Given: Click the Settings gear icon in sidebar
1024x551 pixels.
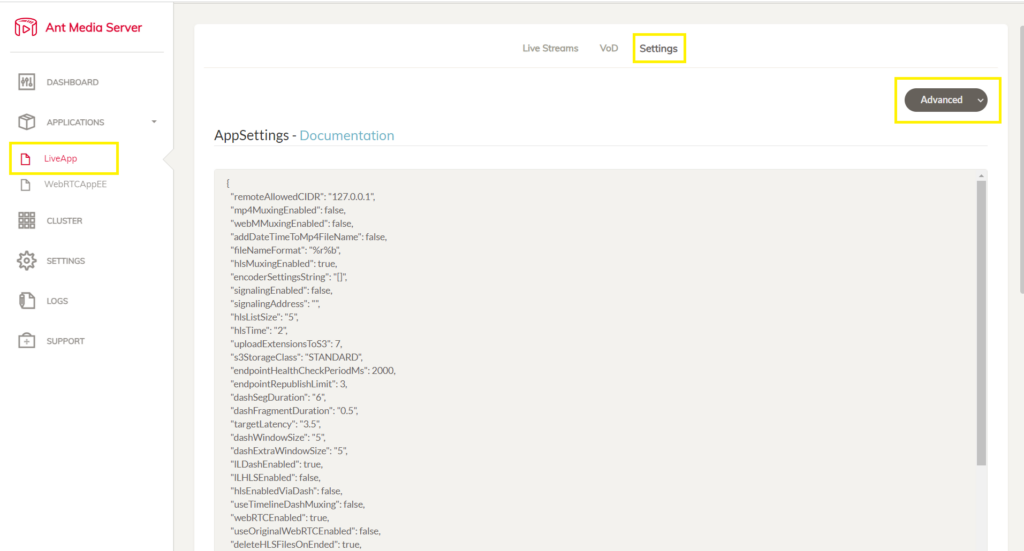Looking at the screenshot, I should pos(27,260).
